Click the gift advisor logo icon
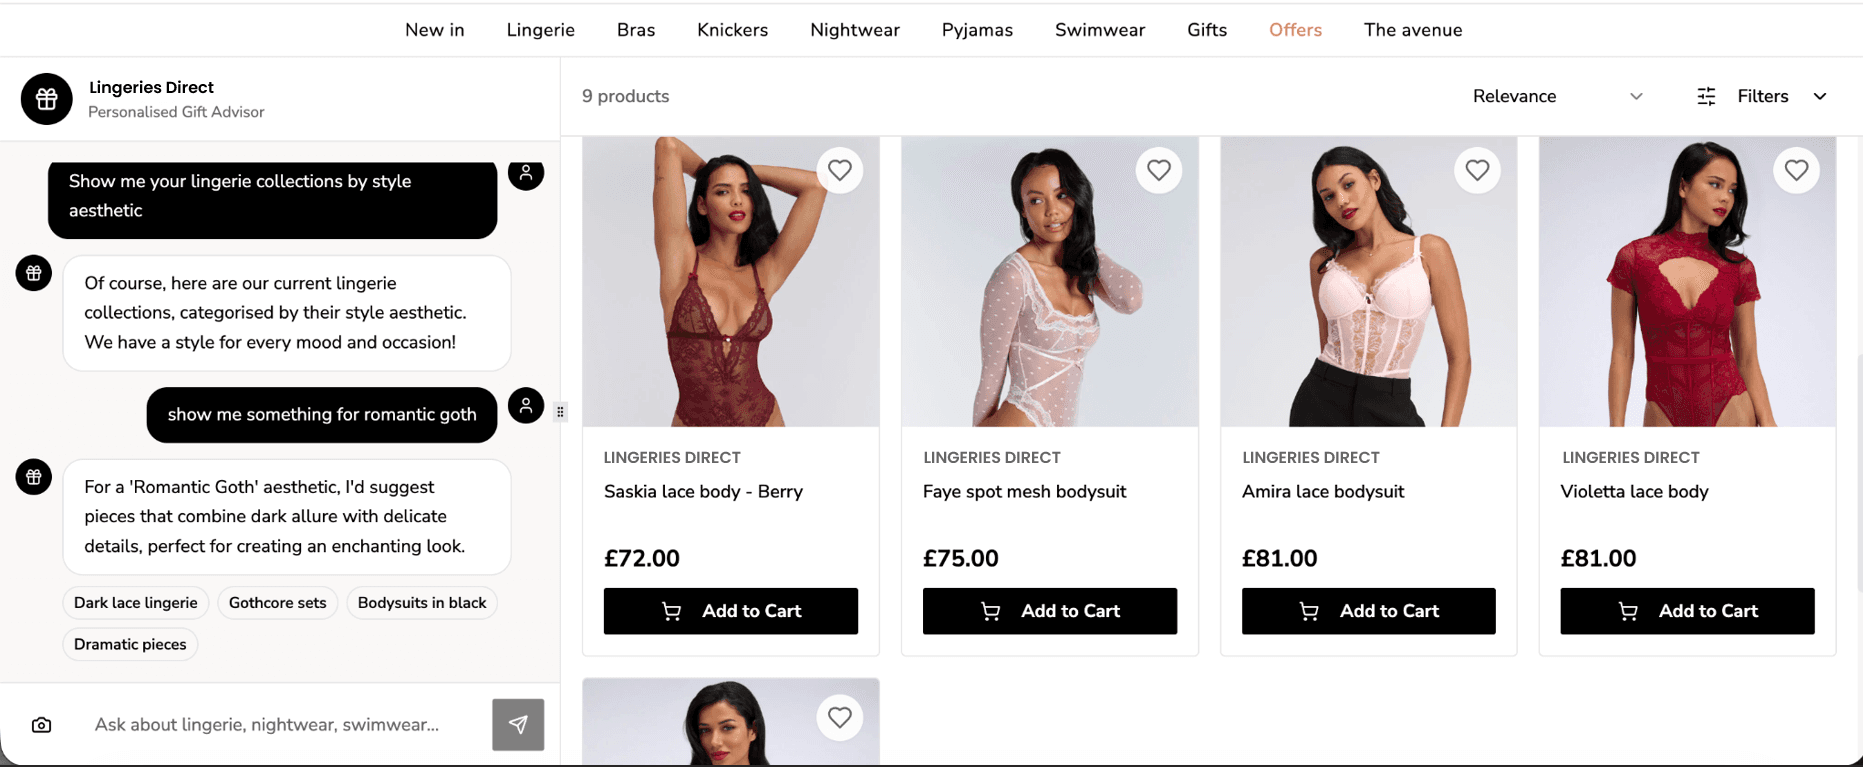Viewport: 1863px width, 767px height. [47, 99]
